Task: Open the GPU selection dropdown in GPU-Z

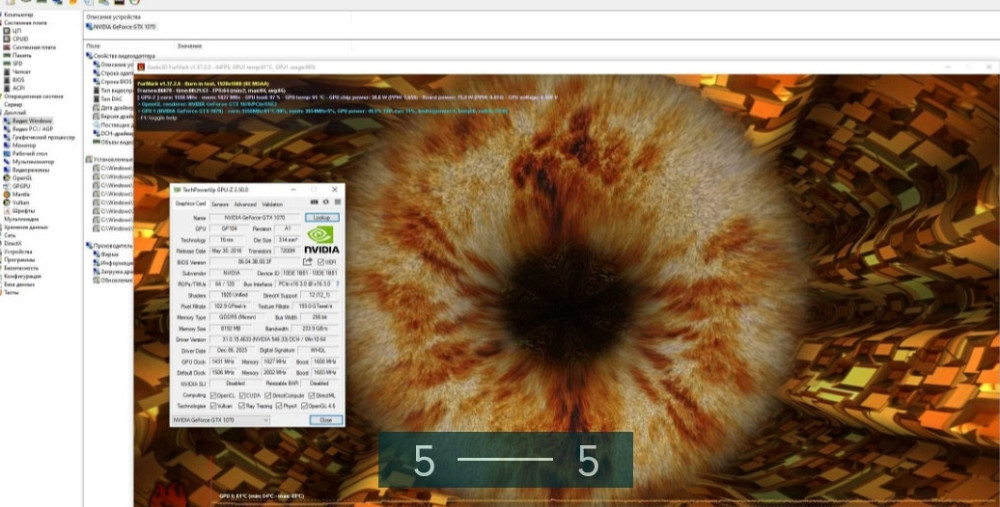Action: 220,420
